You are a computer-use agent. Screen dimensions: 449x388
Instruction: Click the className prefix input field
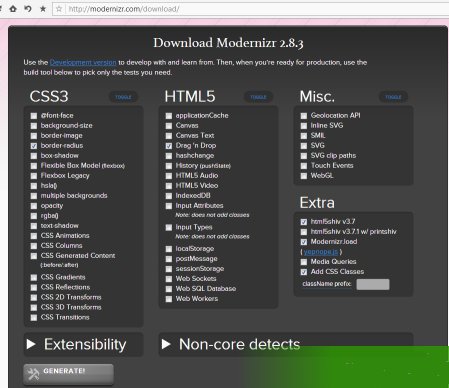coord(373,284)
